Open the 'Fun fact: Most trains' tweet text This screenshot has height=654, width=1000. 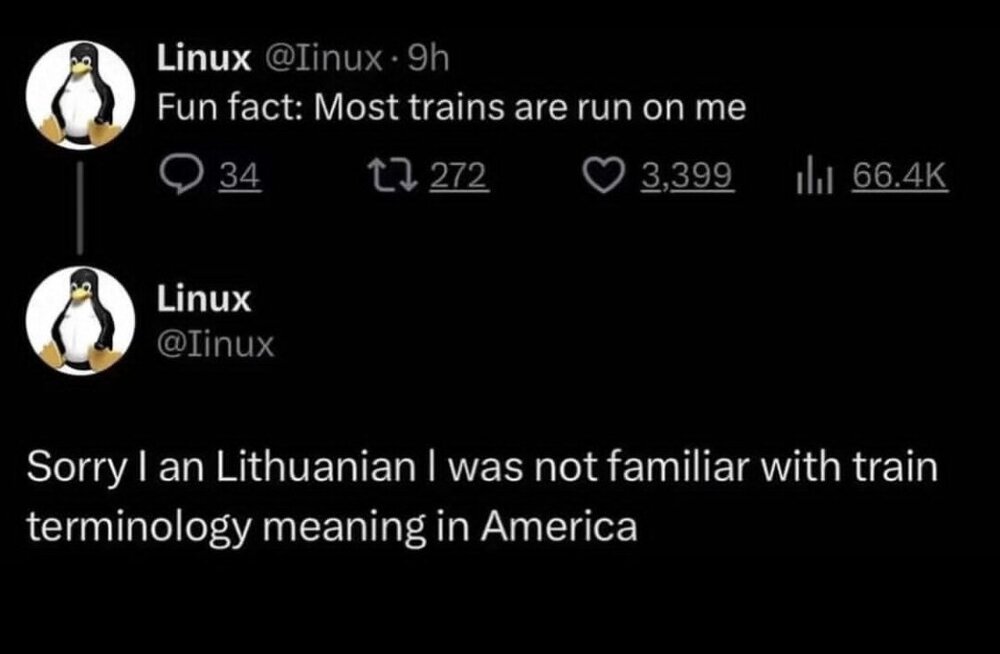(x=452, y=109)
